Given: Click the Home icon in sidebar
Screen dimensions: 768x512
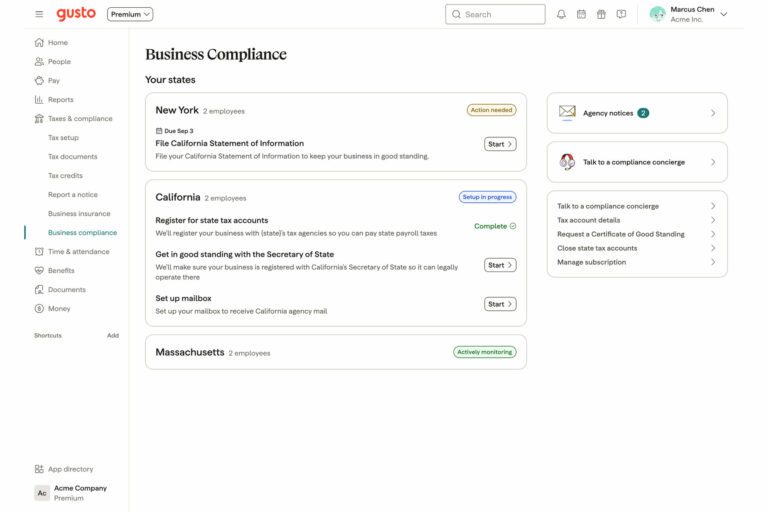Looking at the screenshot, I should pyautogui.click(x=39, y=43).
